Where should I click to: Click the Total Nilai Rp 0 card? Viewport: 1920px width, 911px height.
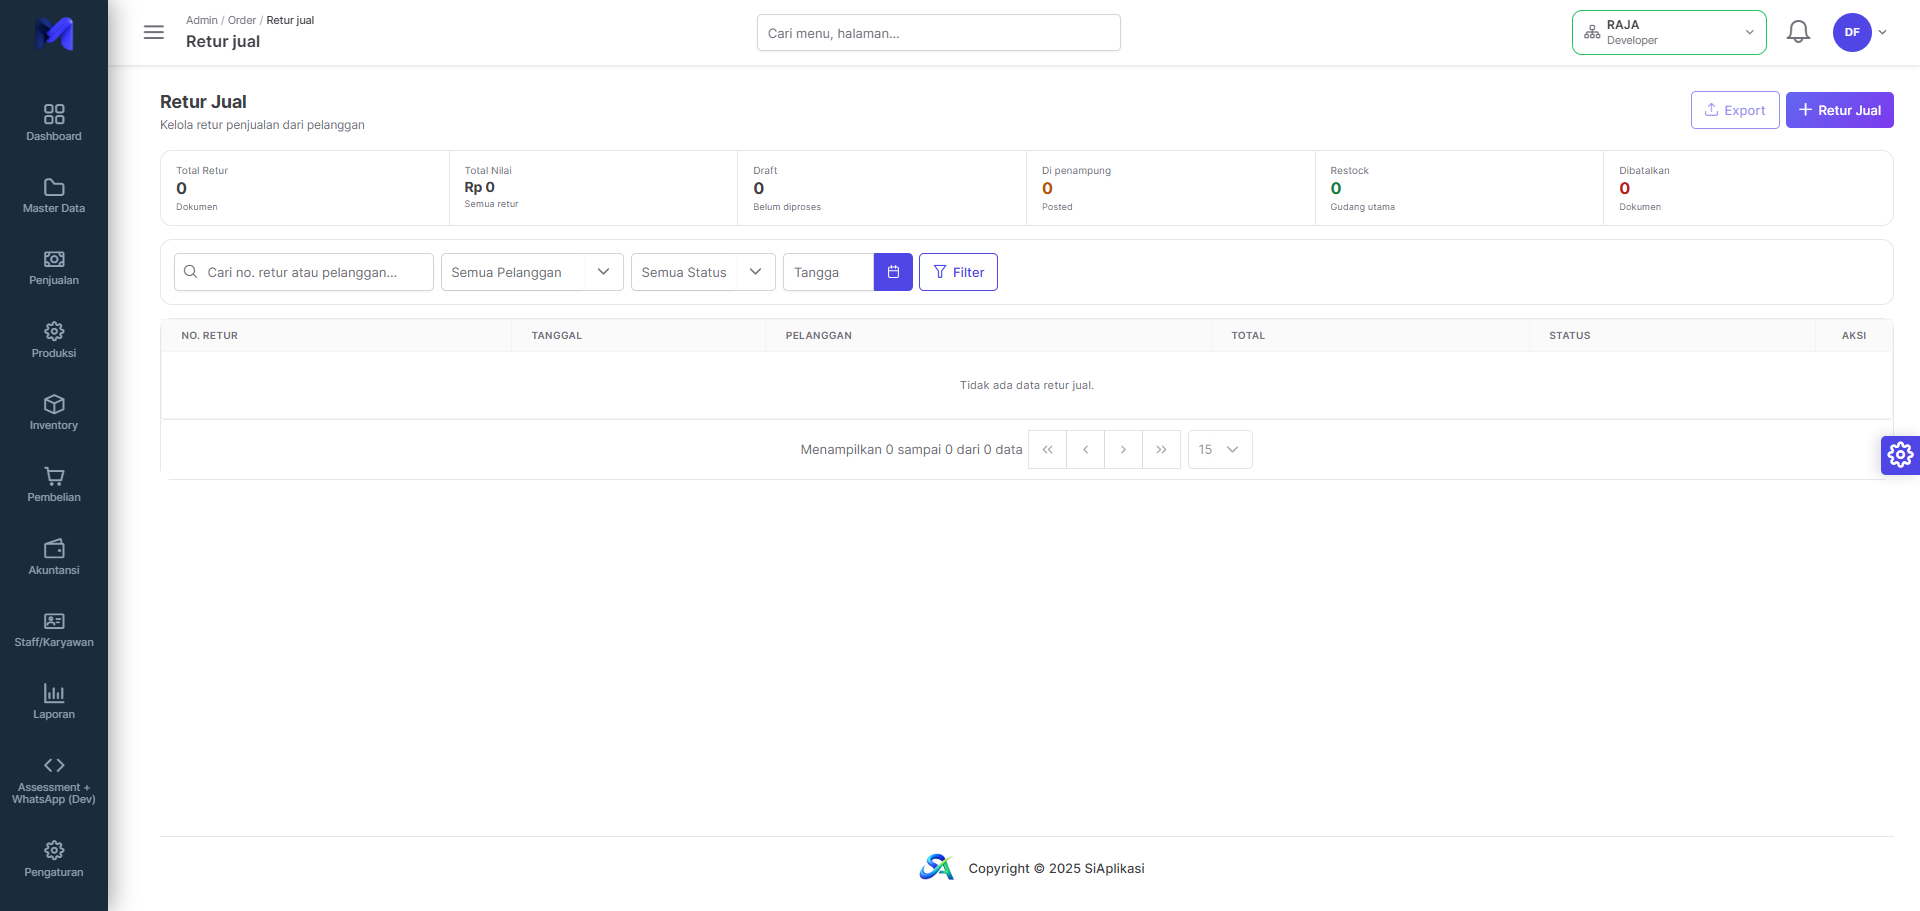tap(593, 188)
